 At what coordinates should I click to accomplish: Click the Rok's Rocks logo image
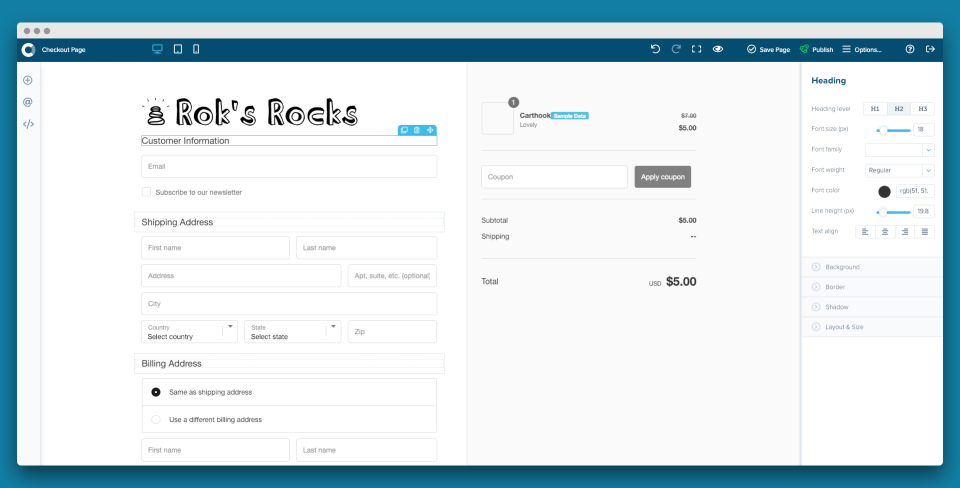[250, 112]
